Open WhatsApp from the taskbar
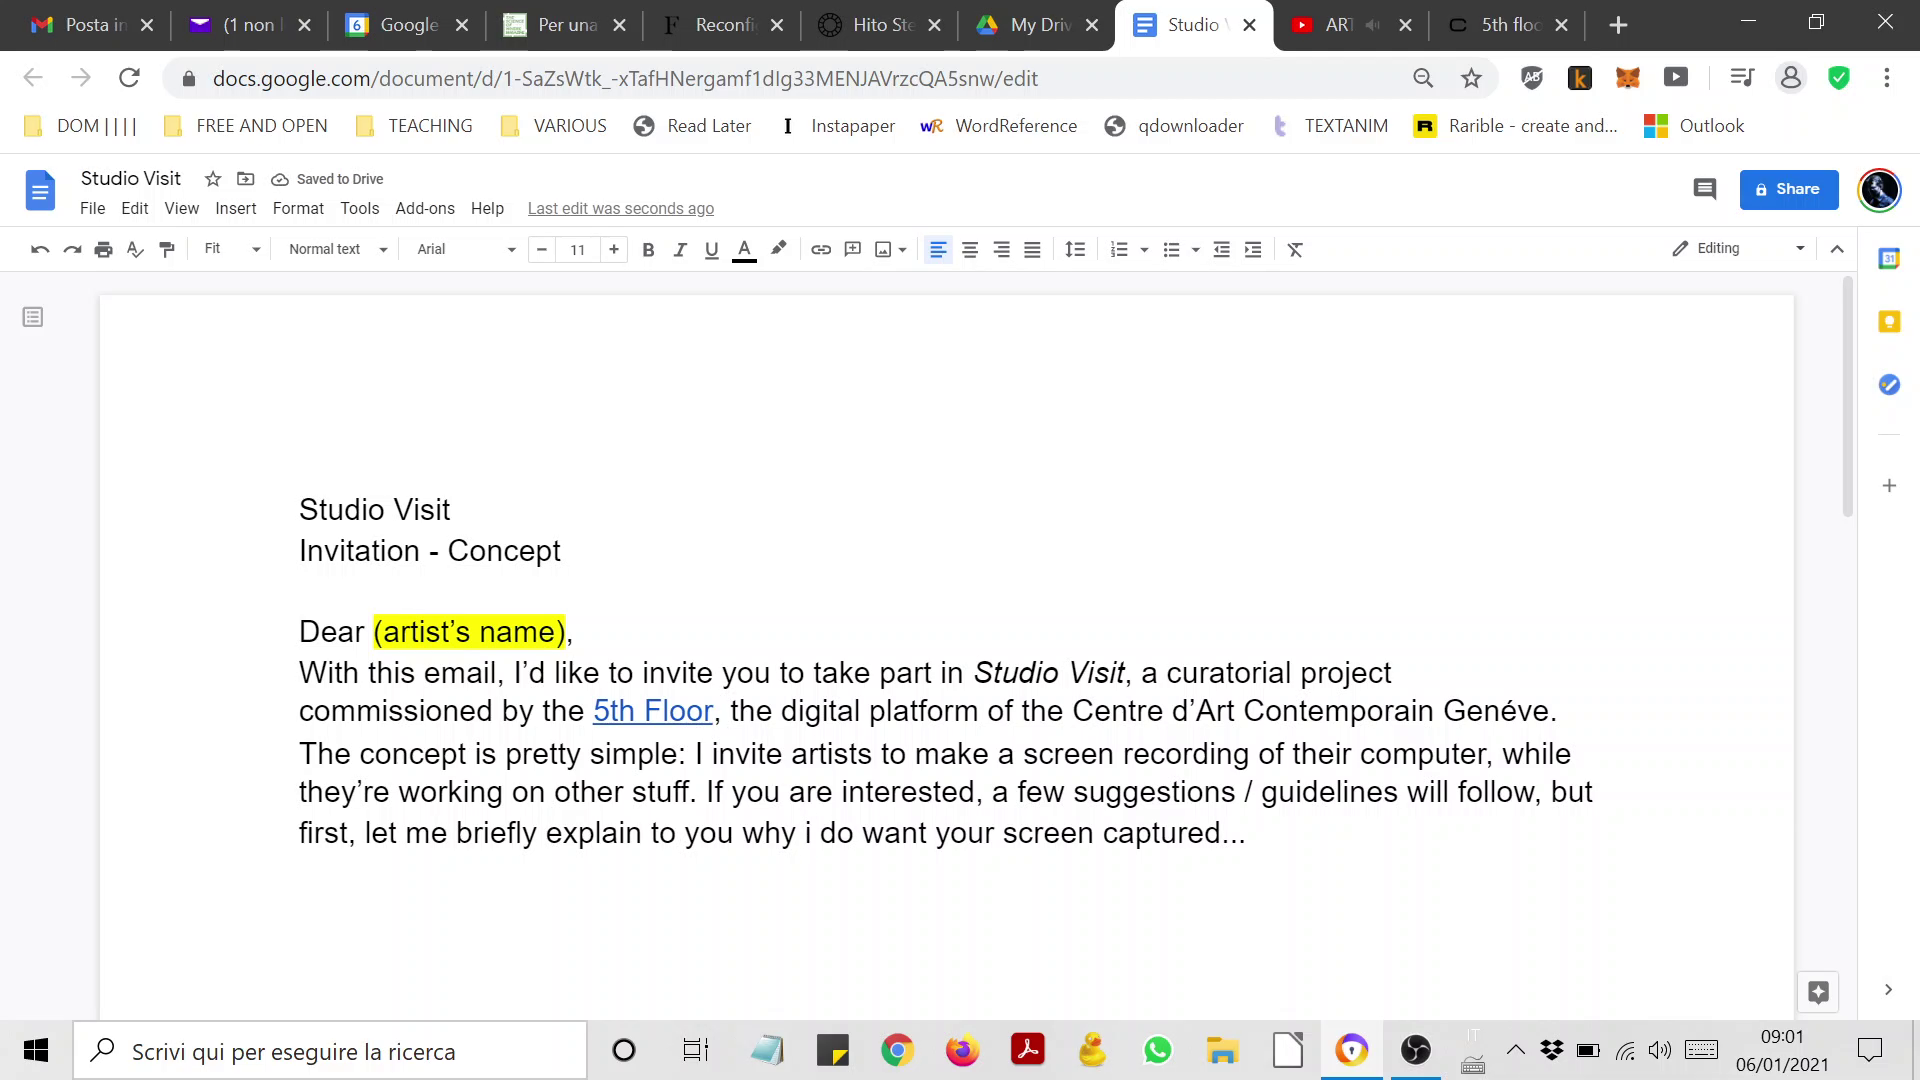 click(x=1157, y=1050)
